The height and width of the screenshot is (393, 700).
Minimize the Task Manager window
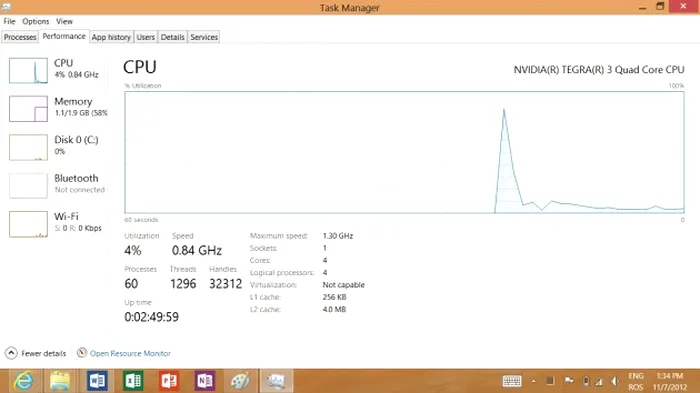coord(642,7)
